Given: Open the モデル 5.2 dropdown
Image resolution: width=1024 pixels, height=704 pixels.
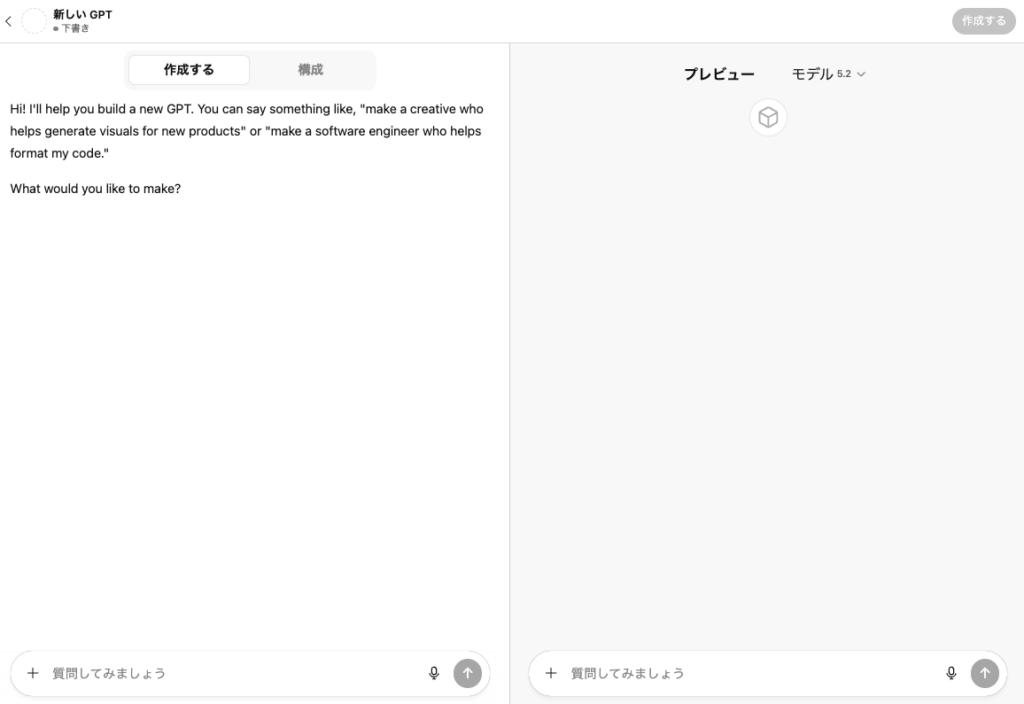Looking at the screenshot, I should tap(828, 74).
